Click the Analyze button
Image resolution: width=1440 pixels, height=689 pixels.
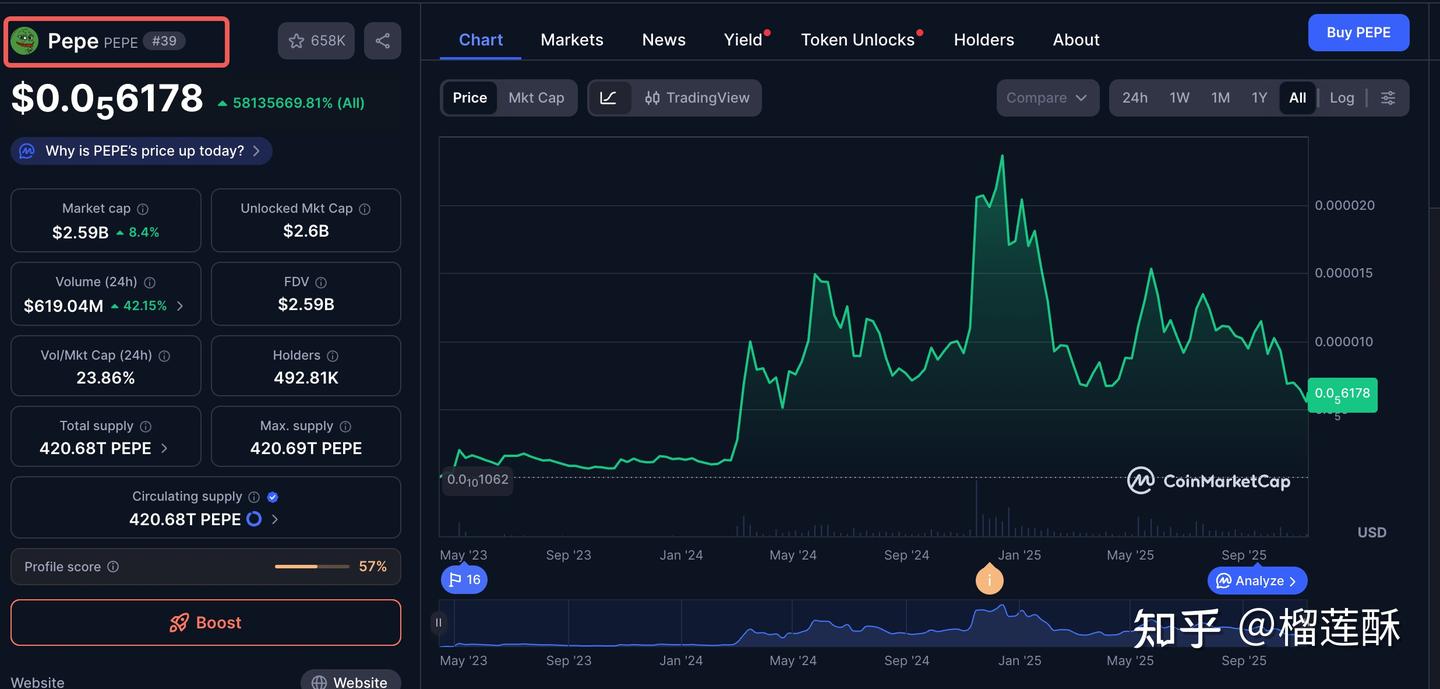coord(1257,580)
